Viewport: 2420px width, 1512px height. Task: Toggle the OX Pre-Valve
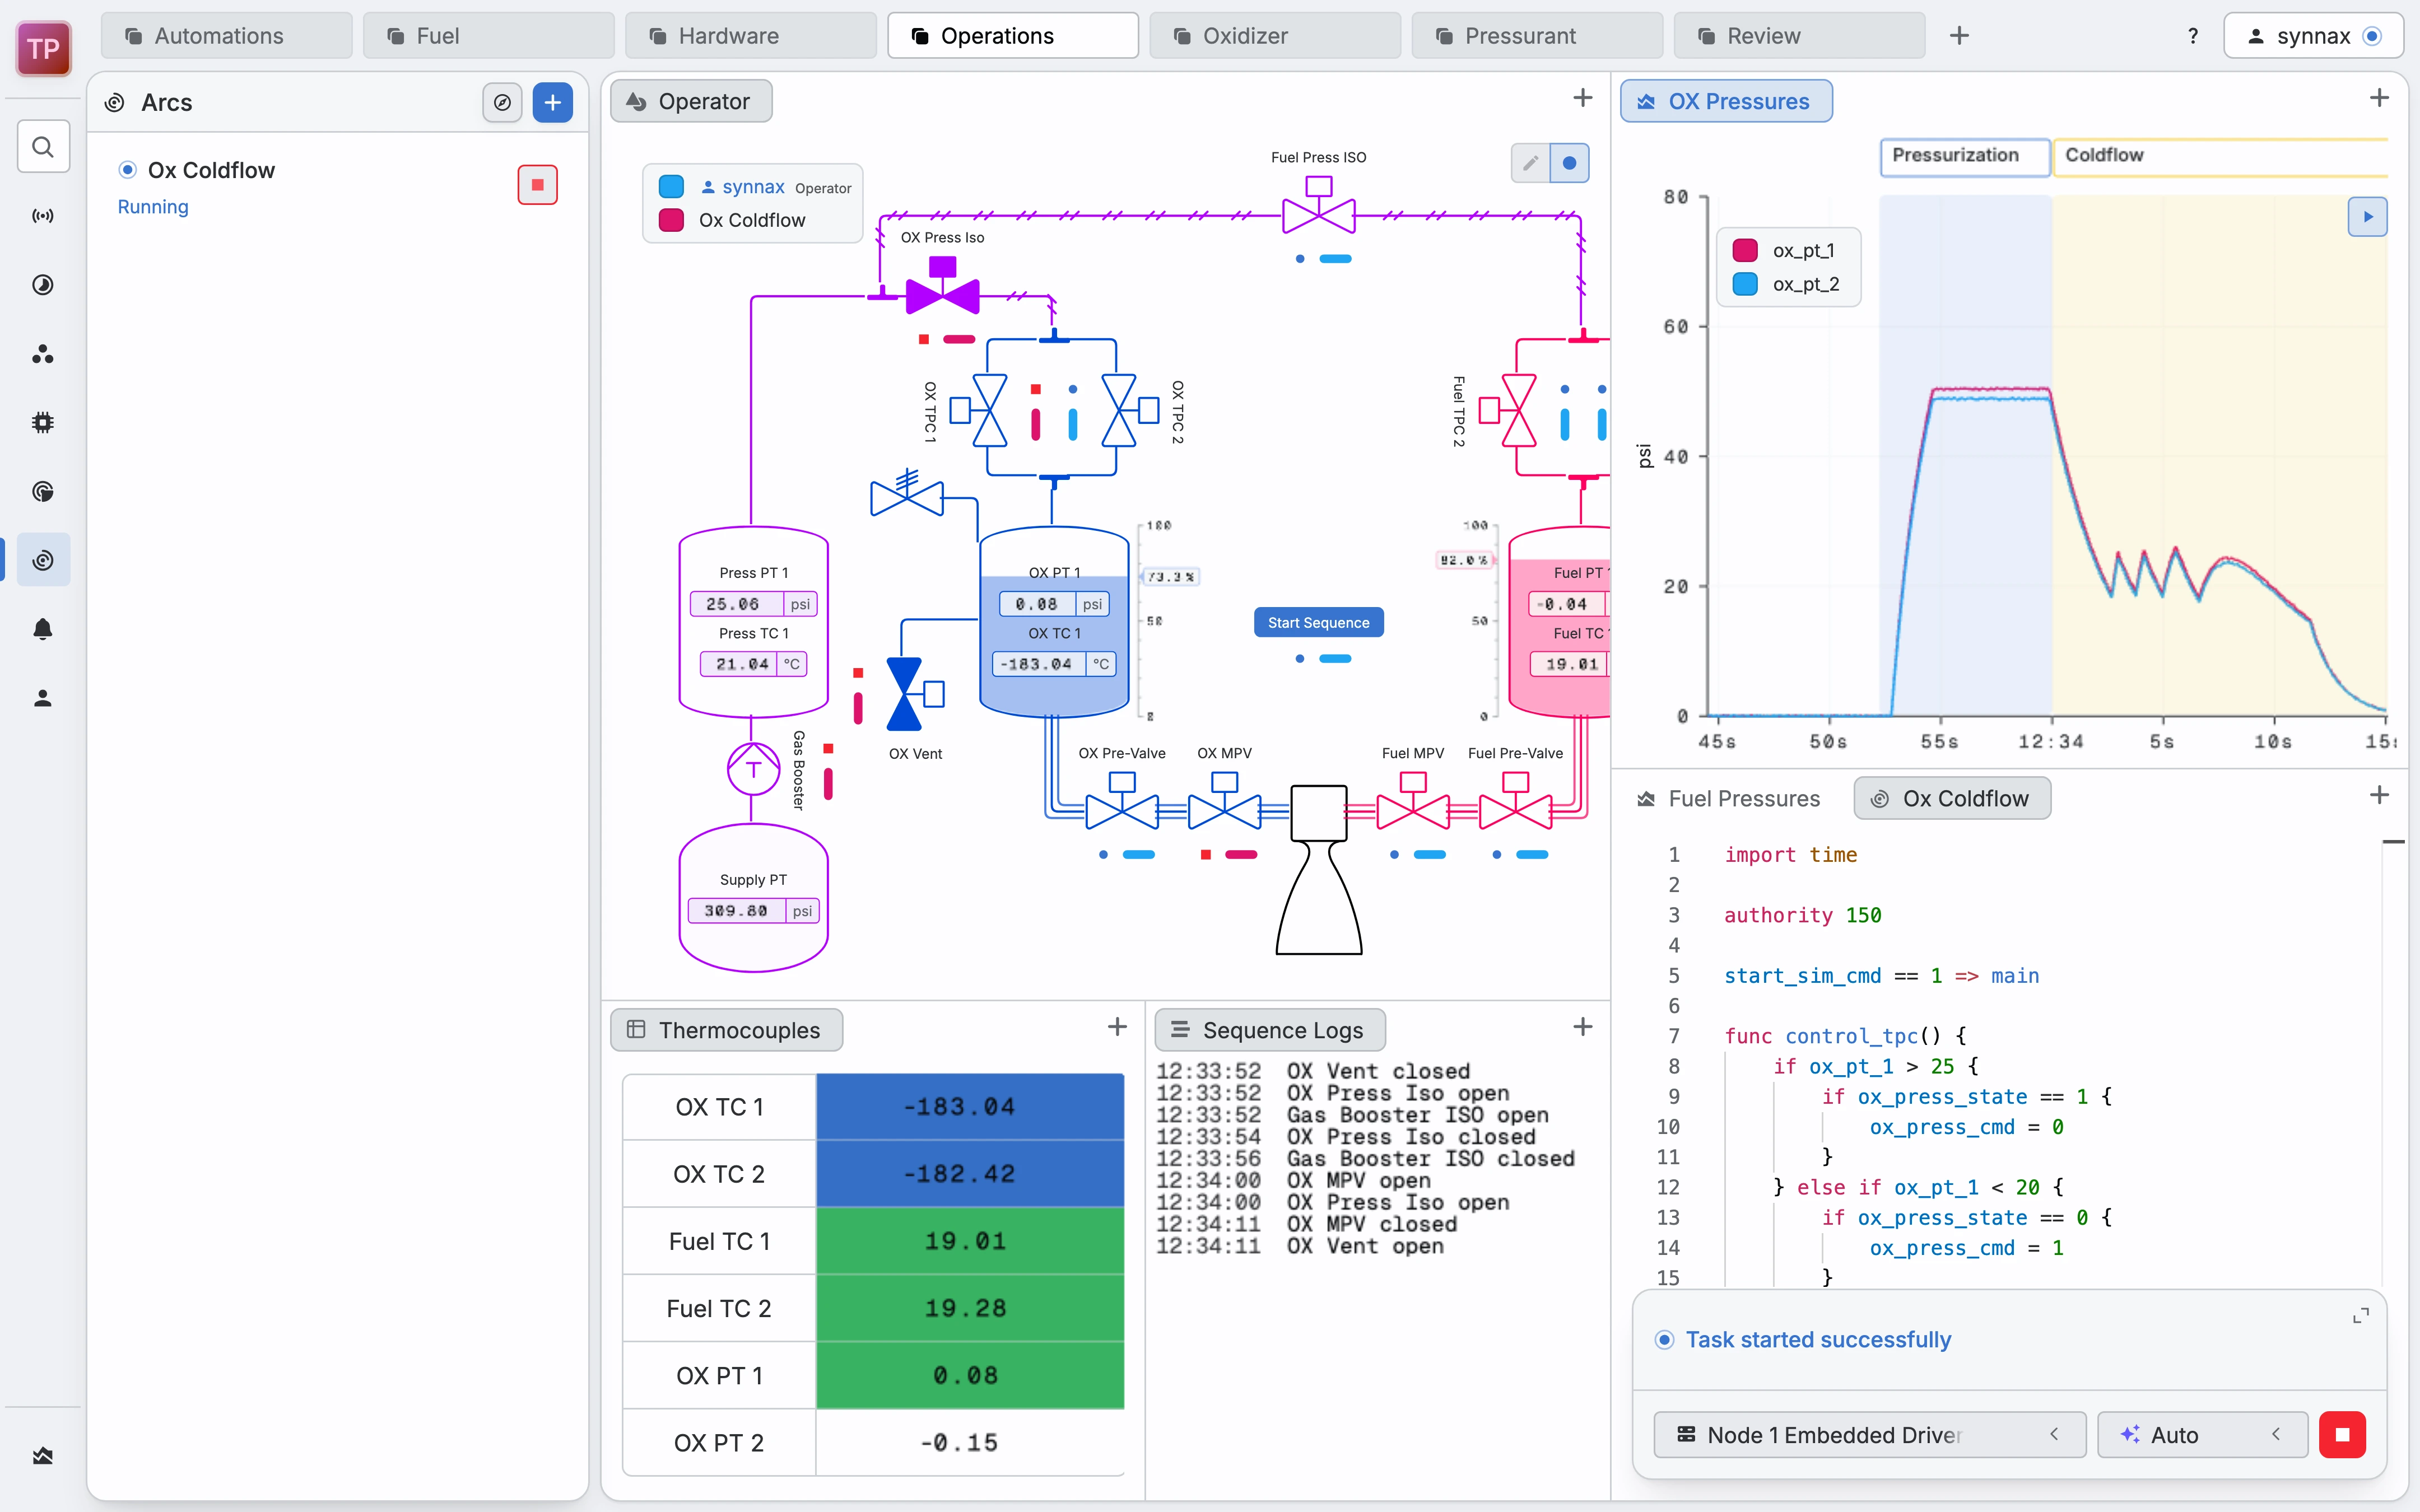pyautogui.click(x=1122, y=802)
